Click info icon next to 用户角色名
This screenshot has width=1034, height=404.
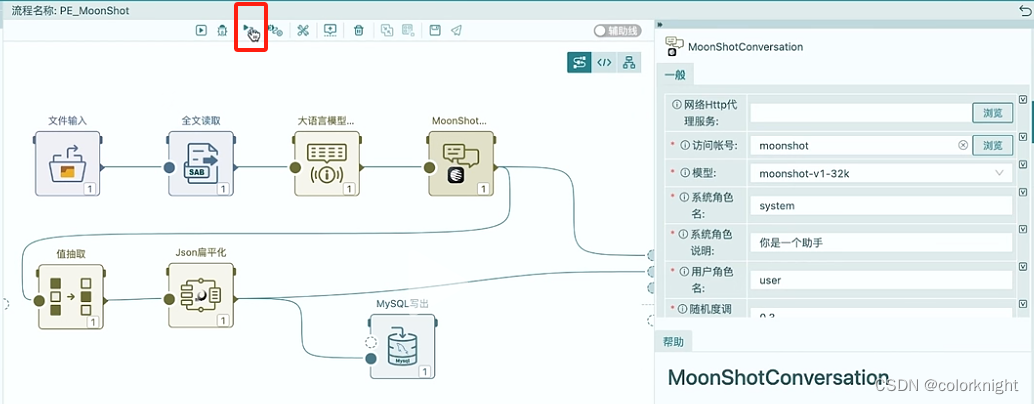coord(684,271)
